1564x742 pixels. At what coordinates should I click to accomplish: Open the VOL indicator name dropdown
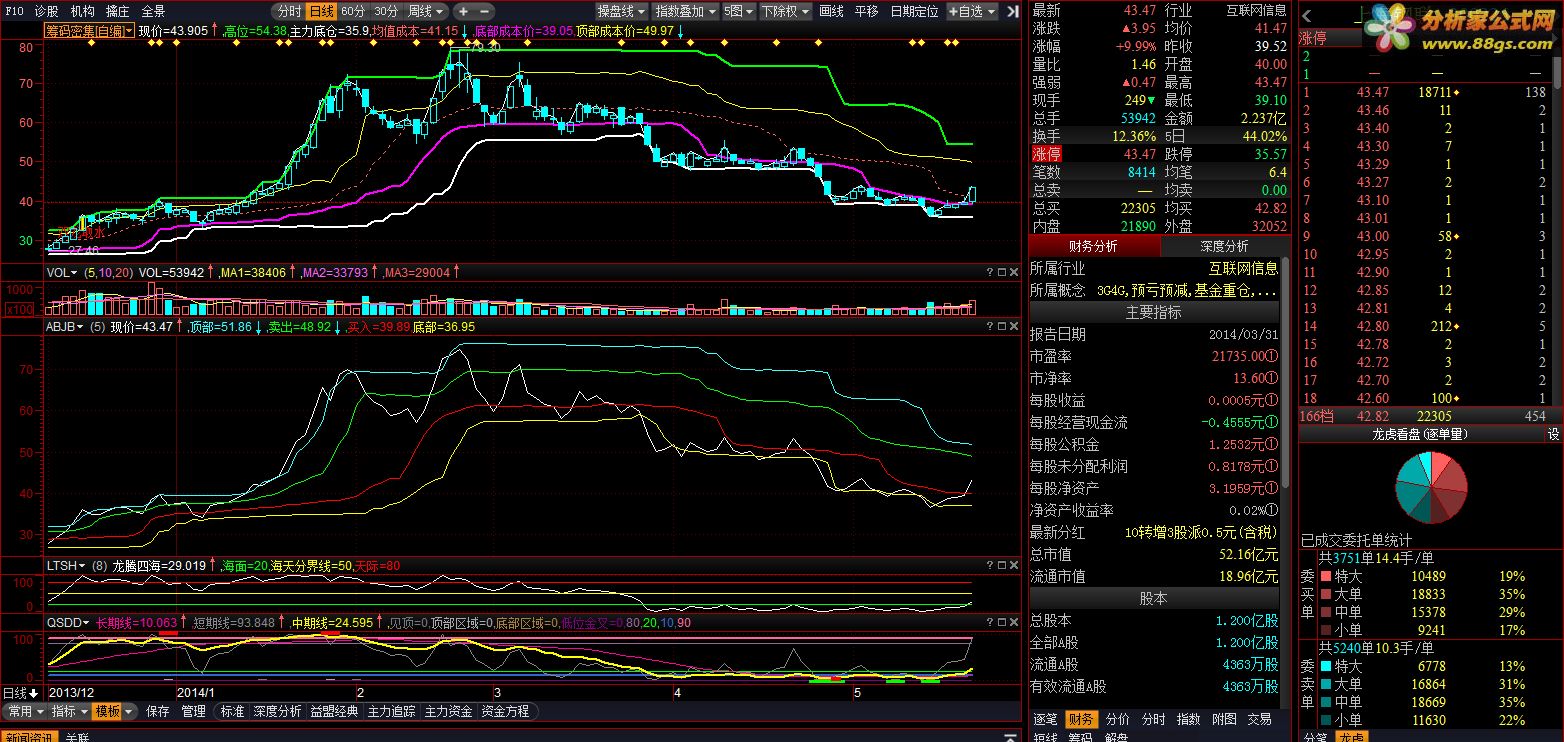coord(60,272)
